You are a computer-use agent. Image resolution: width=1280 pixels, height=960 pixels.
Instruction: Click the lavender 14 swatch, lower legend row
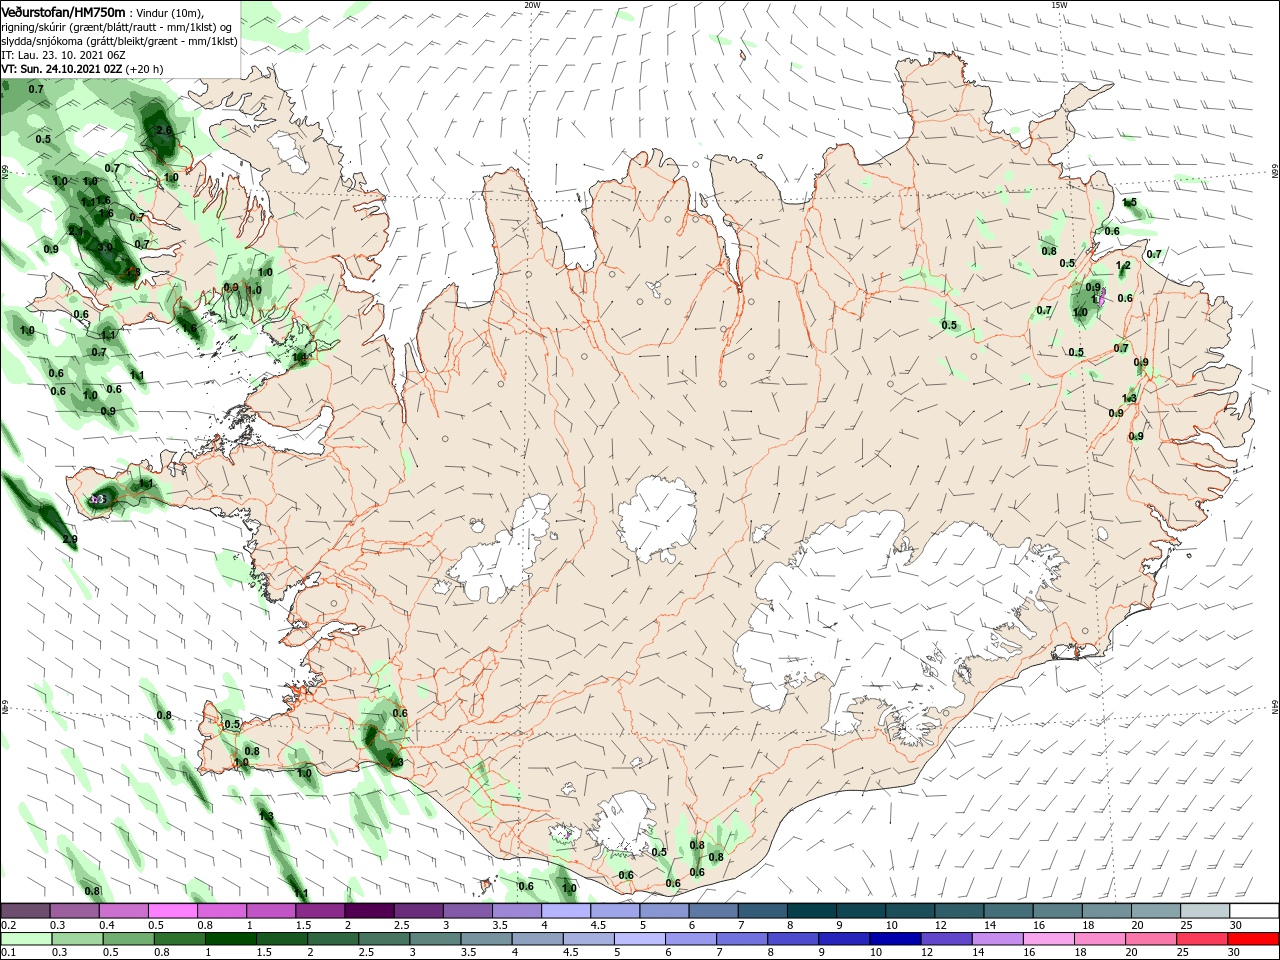click(x=997, y=939)
